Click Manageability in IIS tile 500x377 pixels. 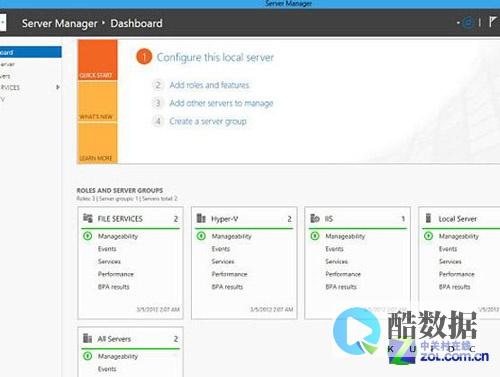point(345,236)
